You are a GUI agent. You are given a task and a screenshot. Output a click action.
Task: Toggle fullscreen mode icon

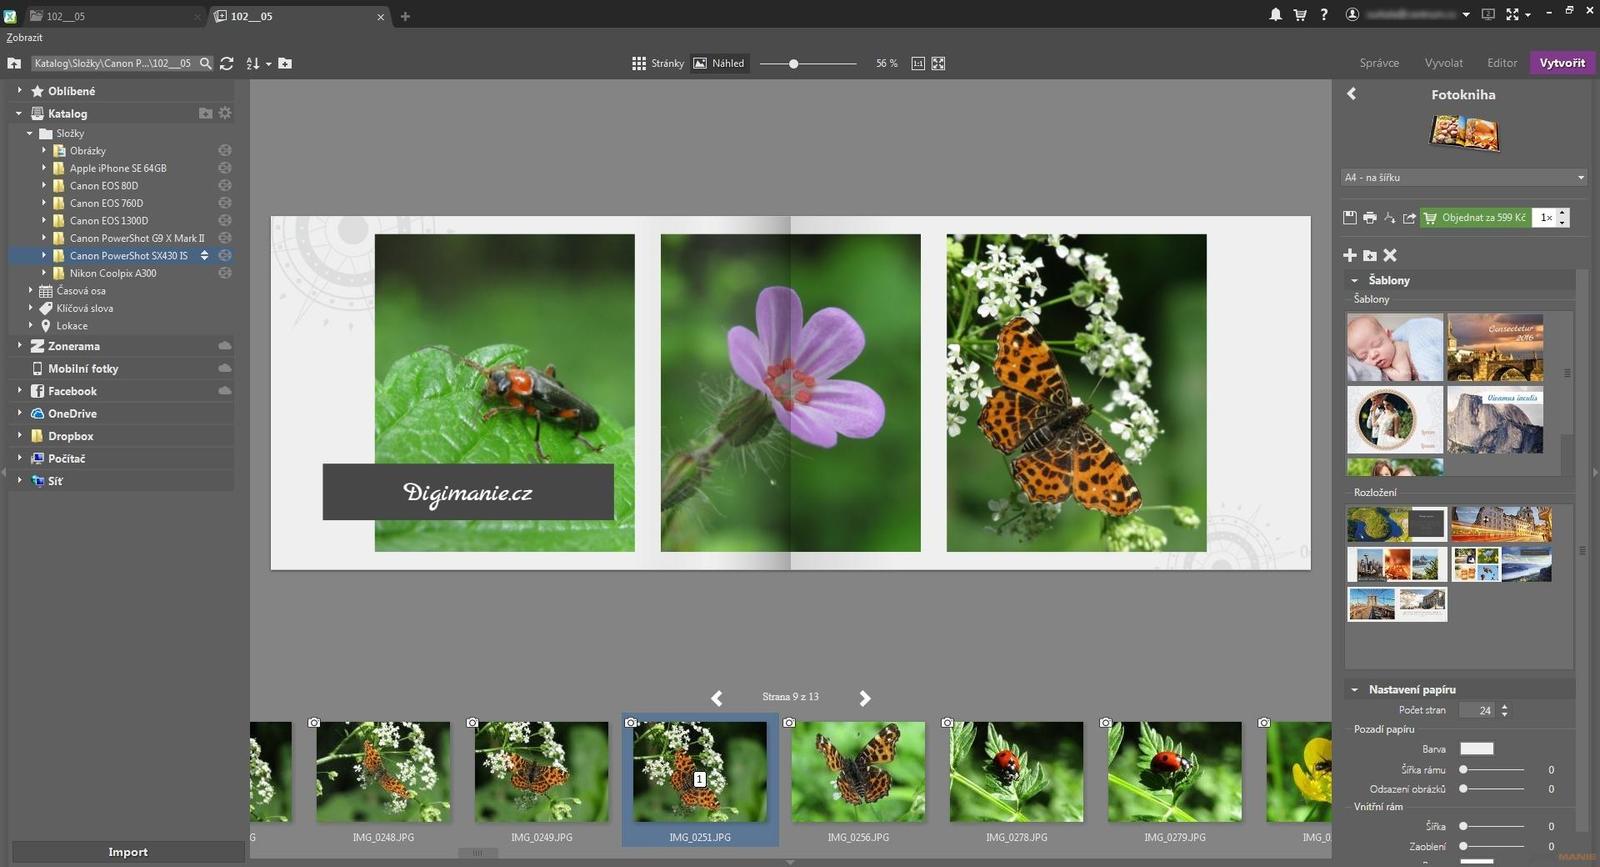tap(1512, 15)
